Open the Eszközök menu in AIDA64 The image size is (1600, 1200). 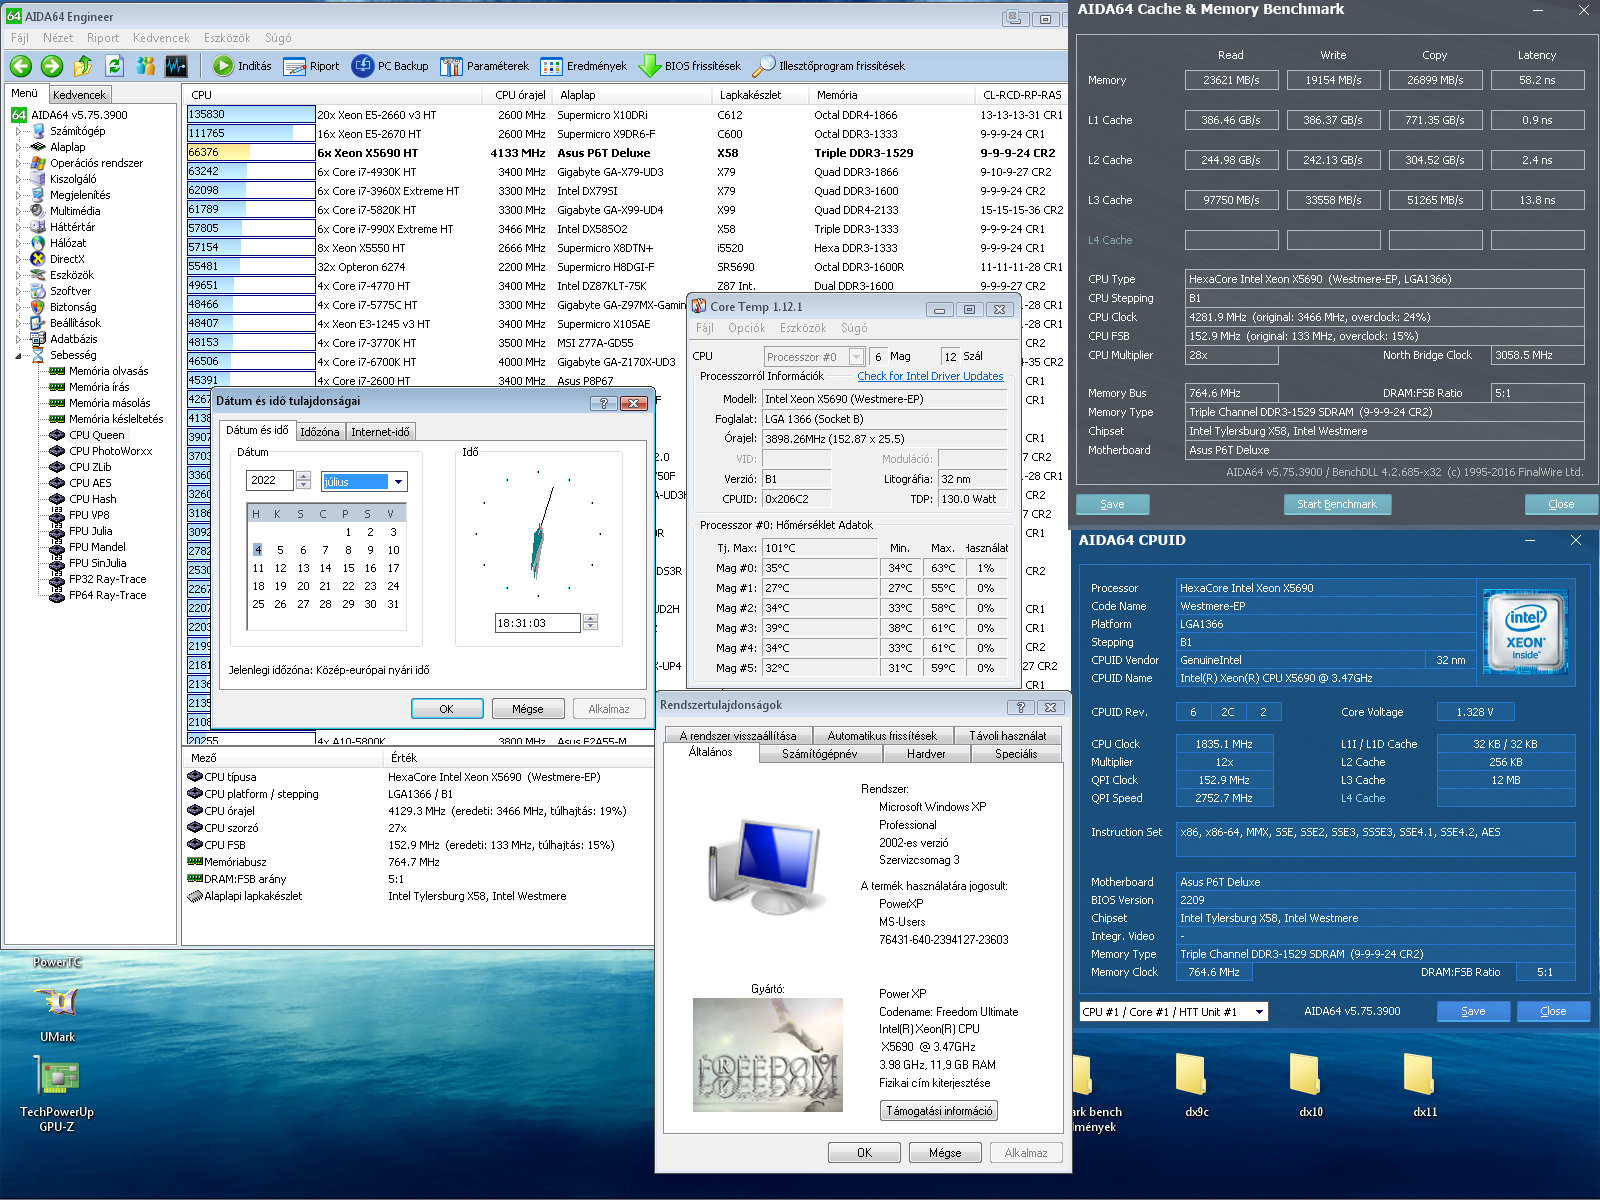[x=227, y=38]
